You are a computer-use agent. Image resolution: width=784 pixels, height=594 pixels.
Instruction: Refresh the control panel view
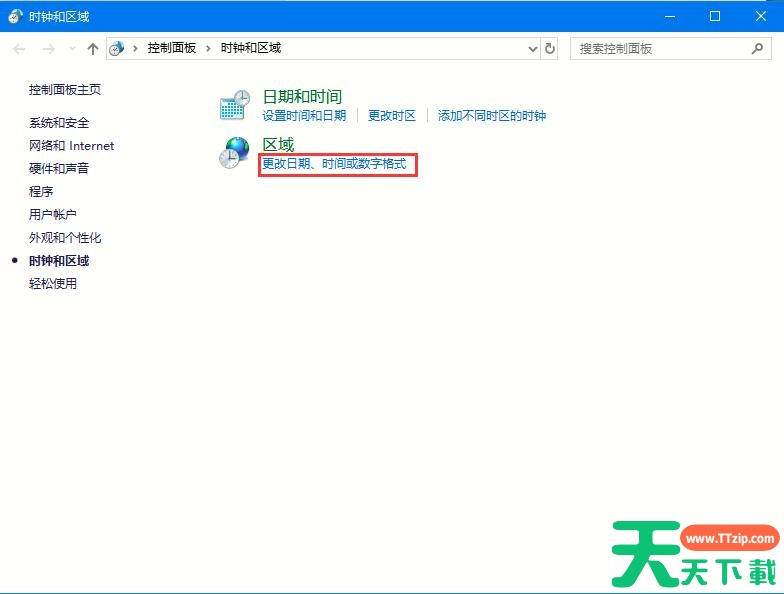click(x=550, y=48)
